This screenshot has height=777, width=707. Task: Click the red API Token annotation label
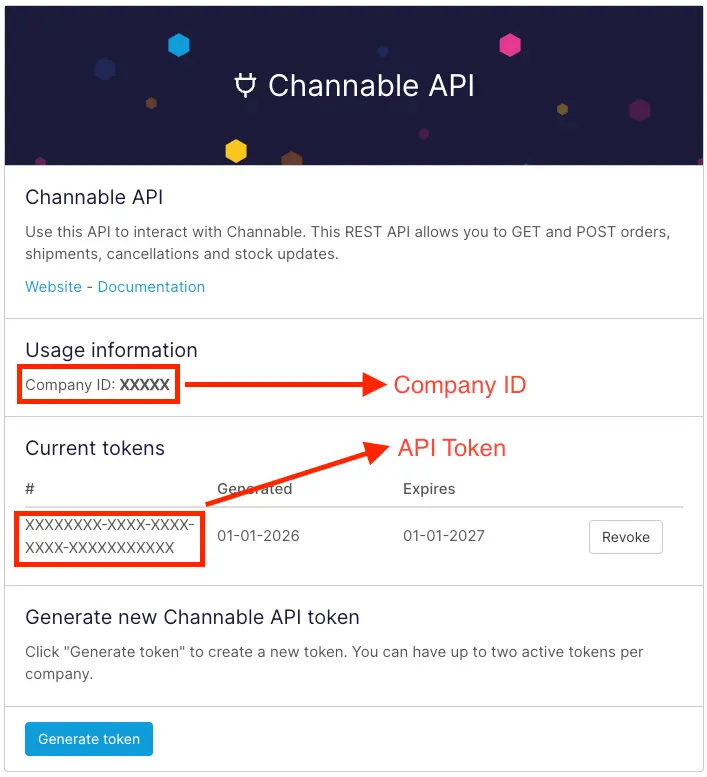click(452, 449)
